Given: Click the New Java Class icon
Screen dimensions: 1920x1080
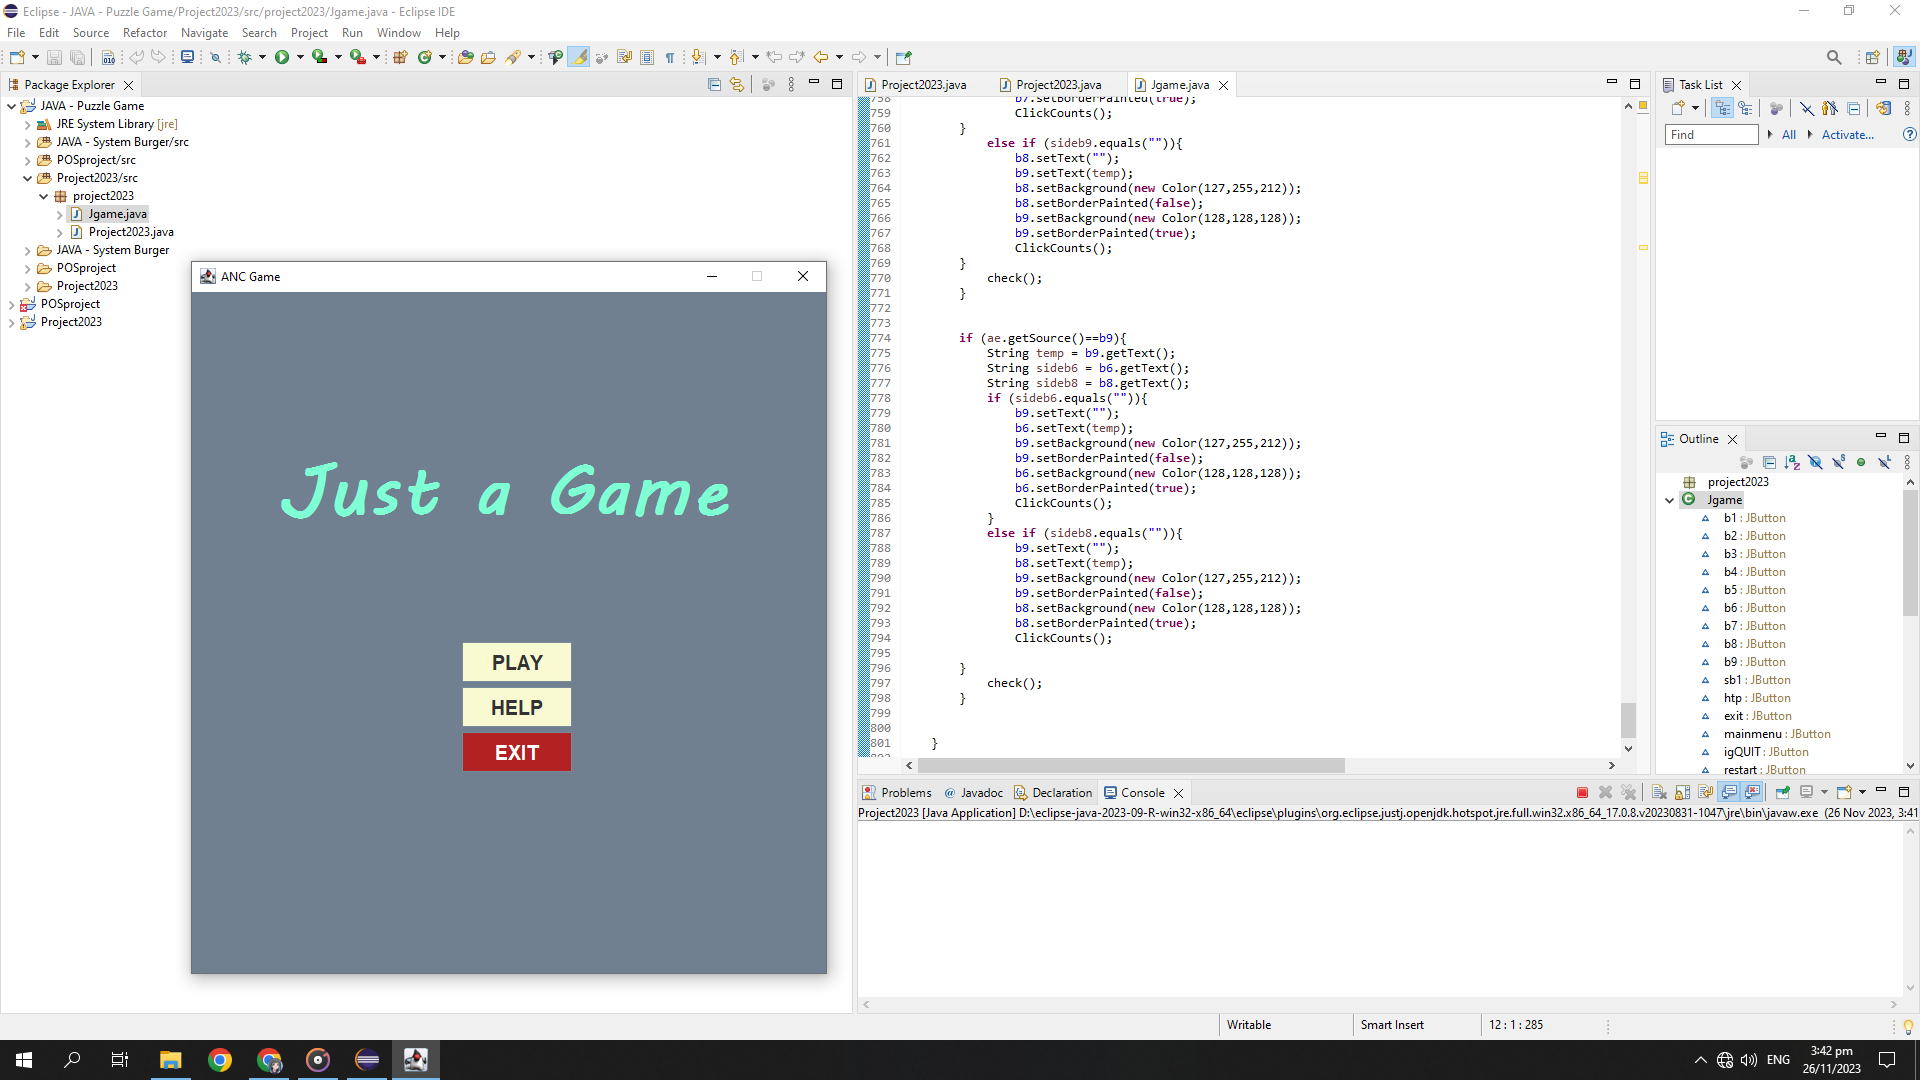Looking at the screenshot, I should pyautogui.click(x=424, y=57).
